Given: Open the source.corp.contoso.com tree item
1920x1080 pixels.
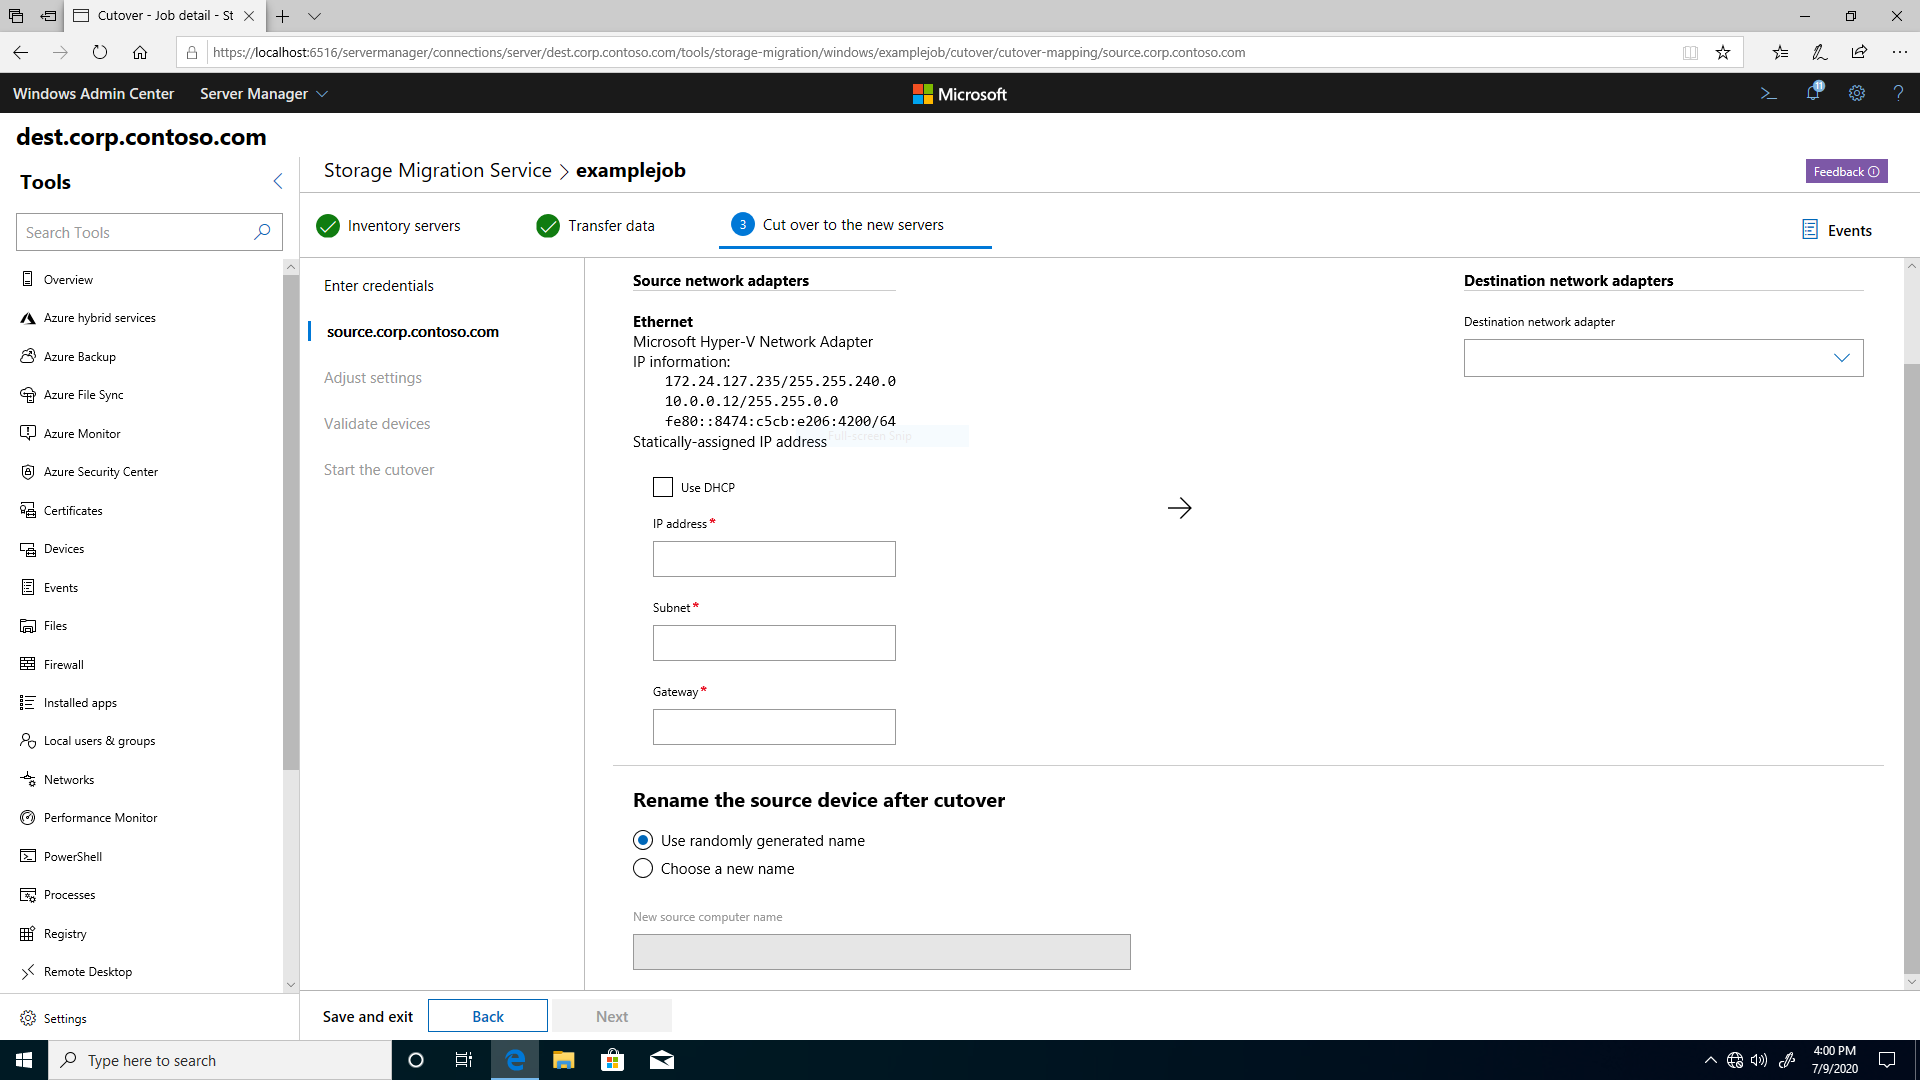Looking at the screenshot, I should 413,331.
